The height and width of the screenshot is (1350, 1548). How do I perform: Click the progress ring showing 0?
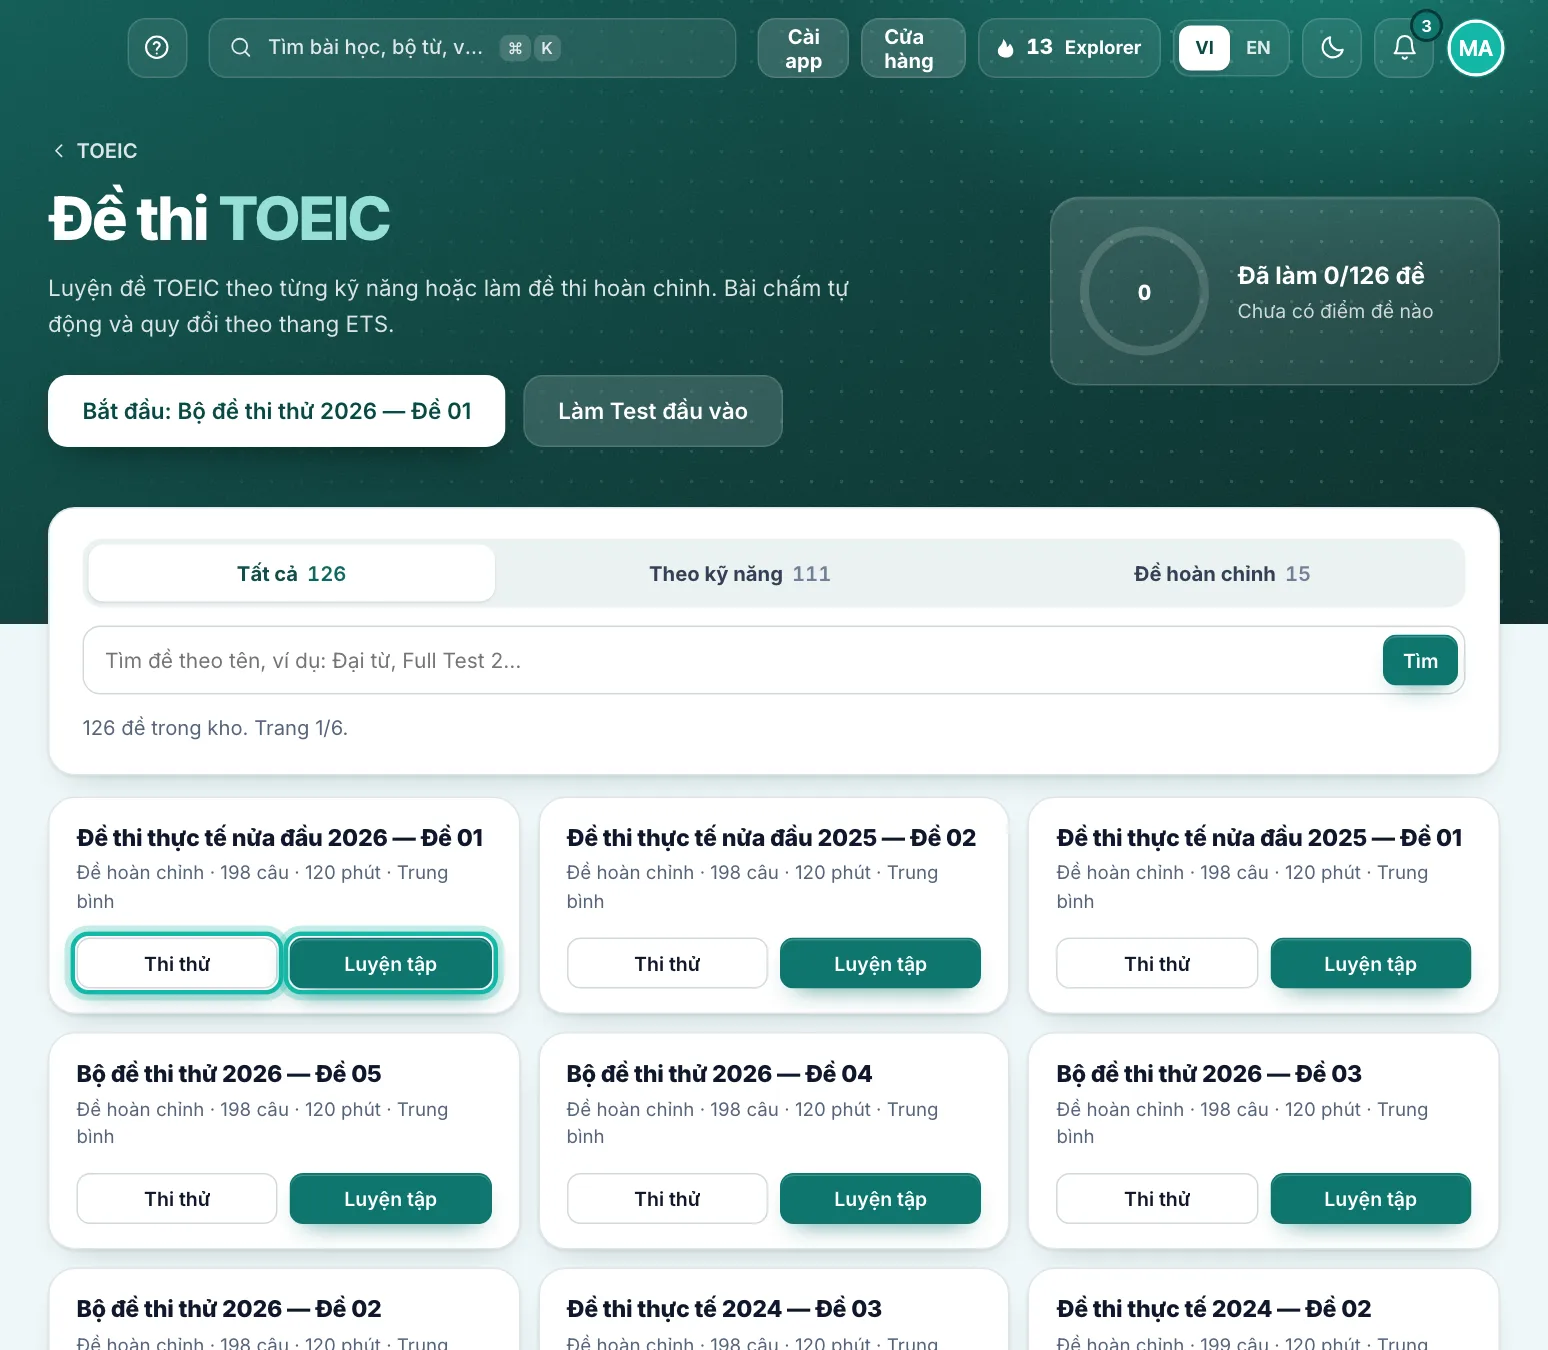(1144, 292)
